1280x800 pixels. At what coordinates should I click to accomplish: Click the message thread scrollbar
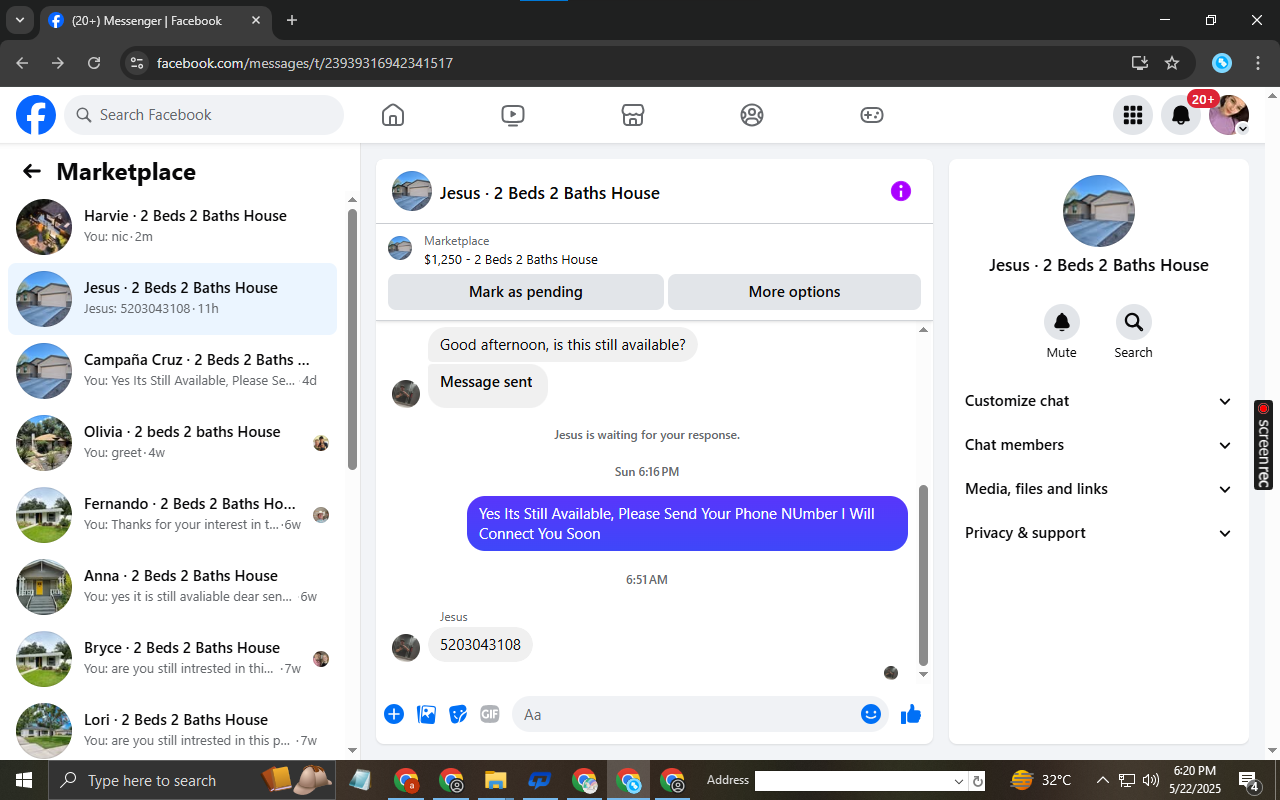click(923, 576)
